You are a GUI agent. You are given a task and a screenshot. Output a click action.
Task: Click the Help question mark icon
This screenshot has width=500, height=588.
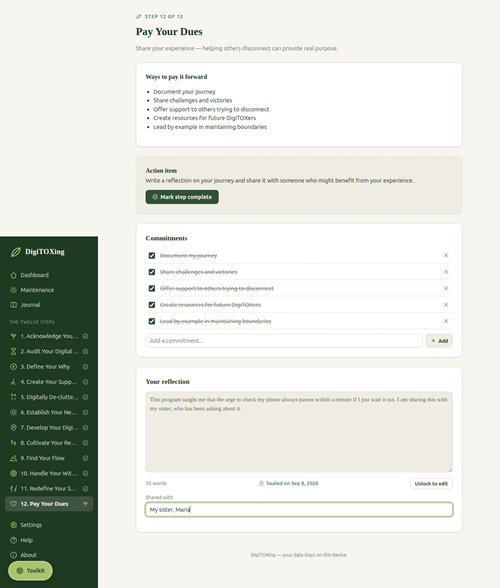tap(14, 540)
